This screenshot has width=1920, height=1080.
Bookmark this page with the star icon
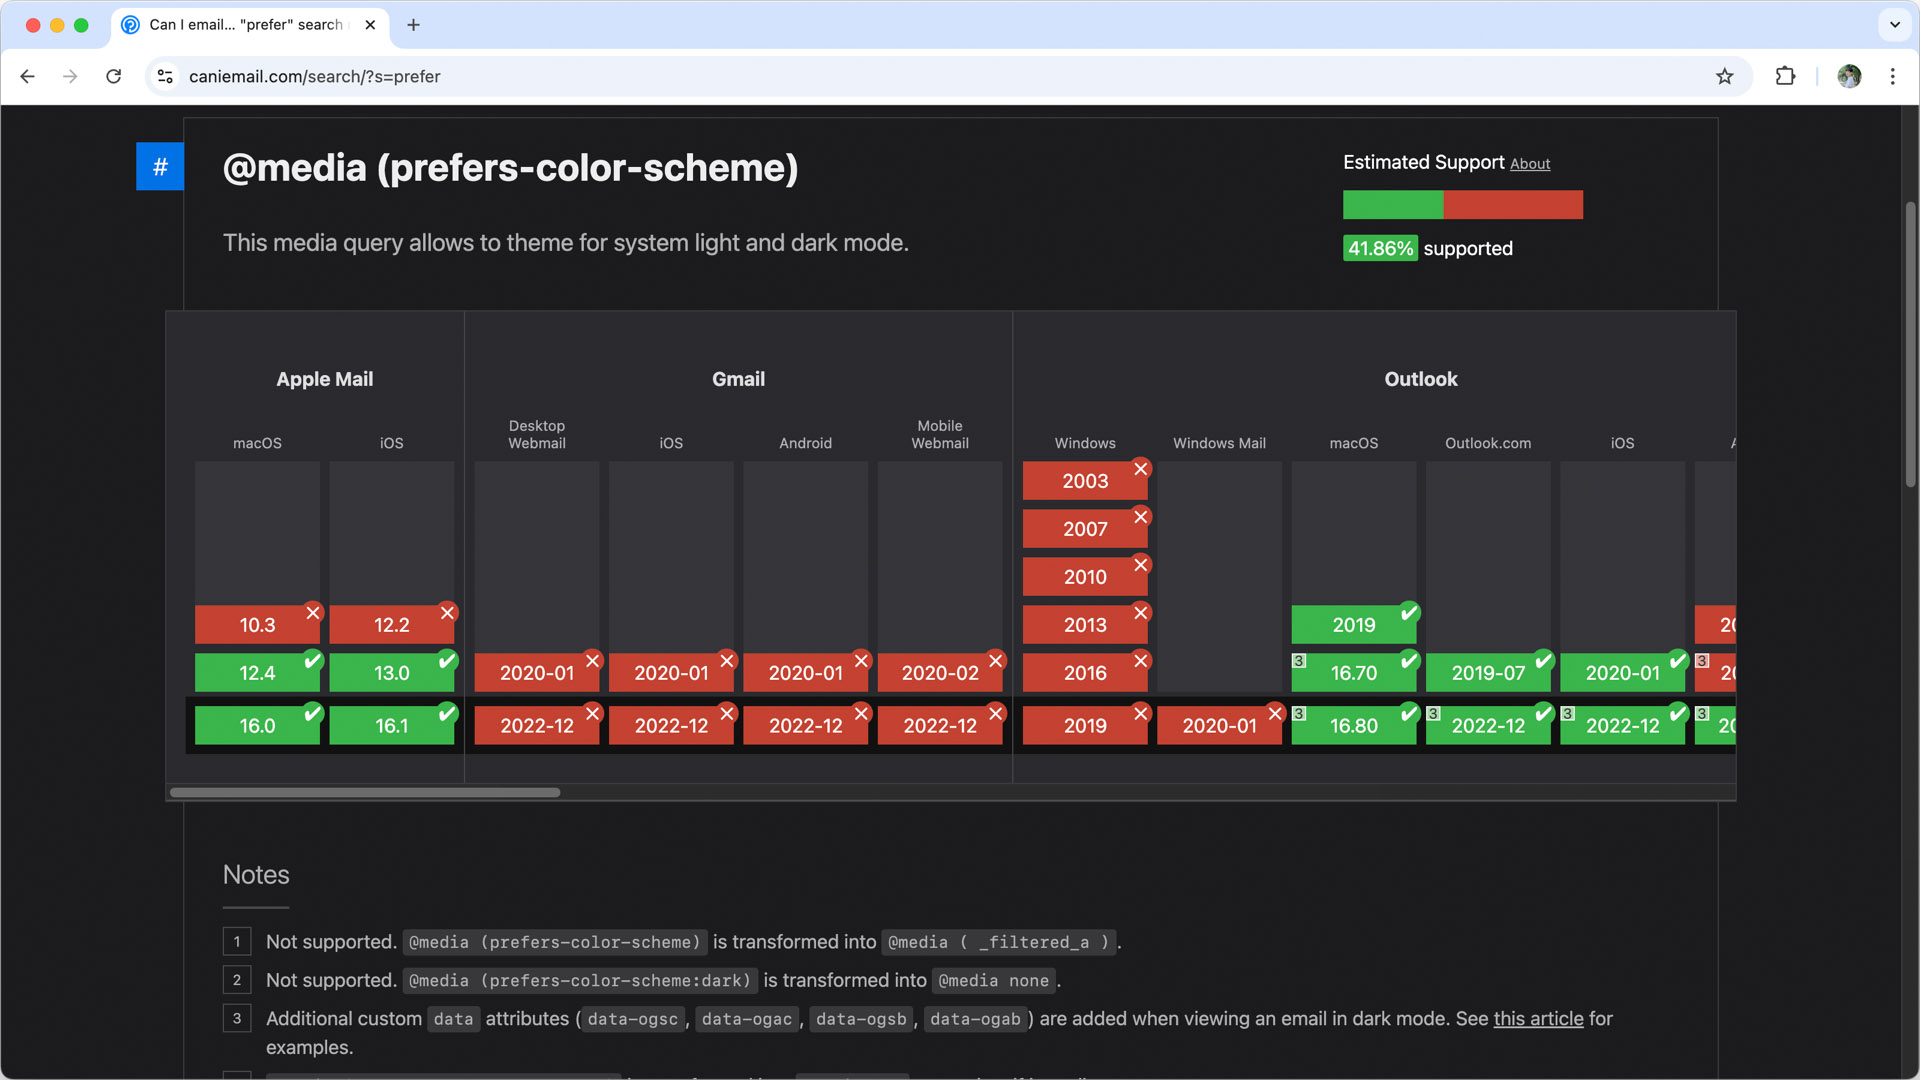click(x=1724, y=77)
